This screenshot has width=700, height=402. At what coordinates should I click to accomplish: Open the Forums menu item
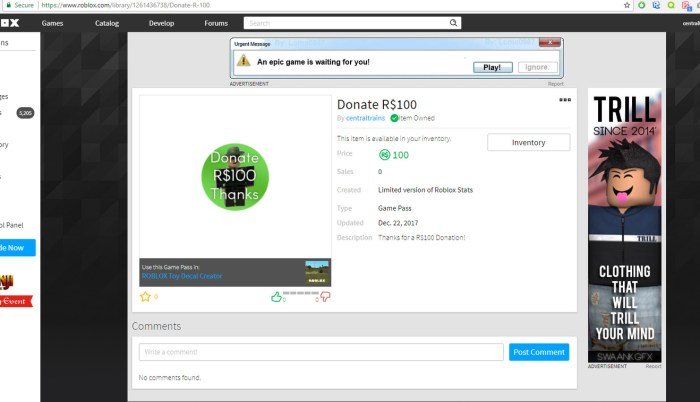(x=216, y=23)
